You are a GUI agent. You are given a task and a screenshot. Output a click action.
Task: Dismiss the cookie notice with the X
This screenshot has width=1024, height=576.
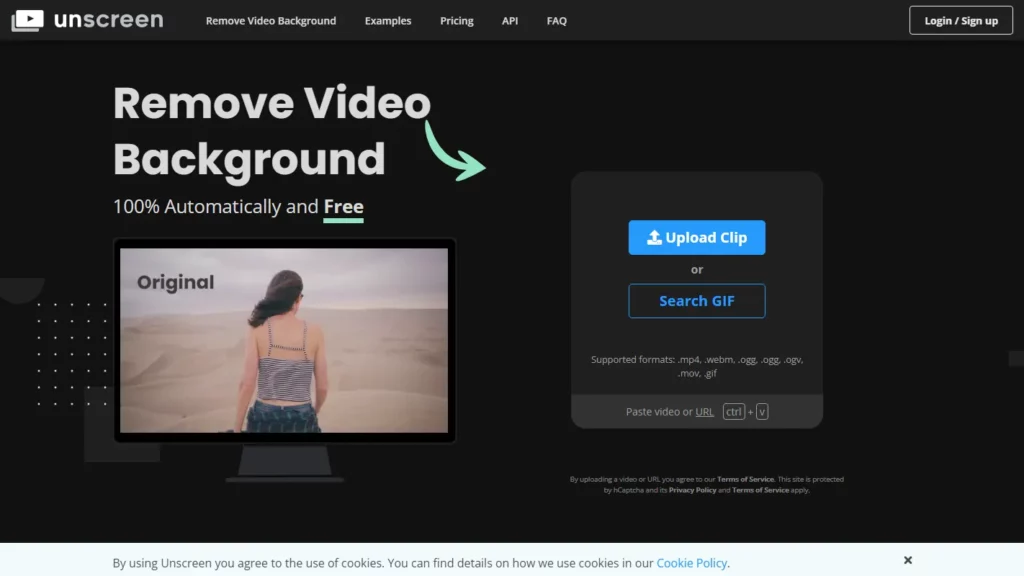click(x=907, y=560)
